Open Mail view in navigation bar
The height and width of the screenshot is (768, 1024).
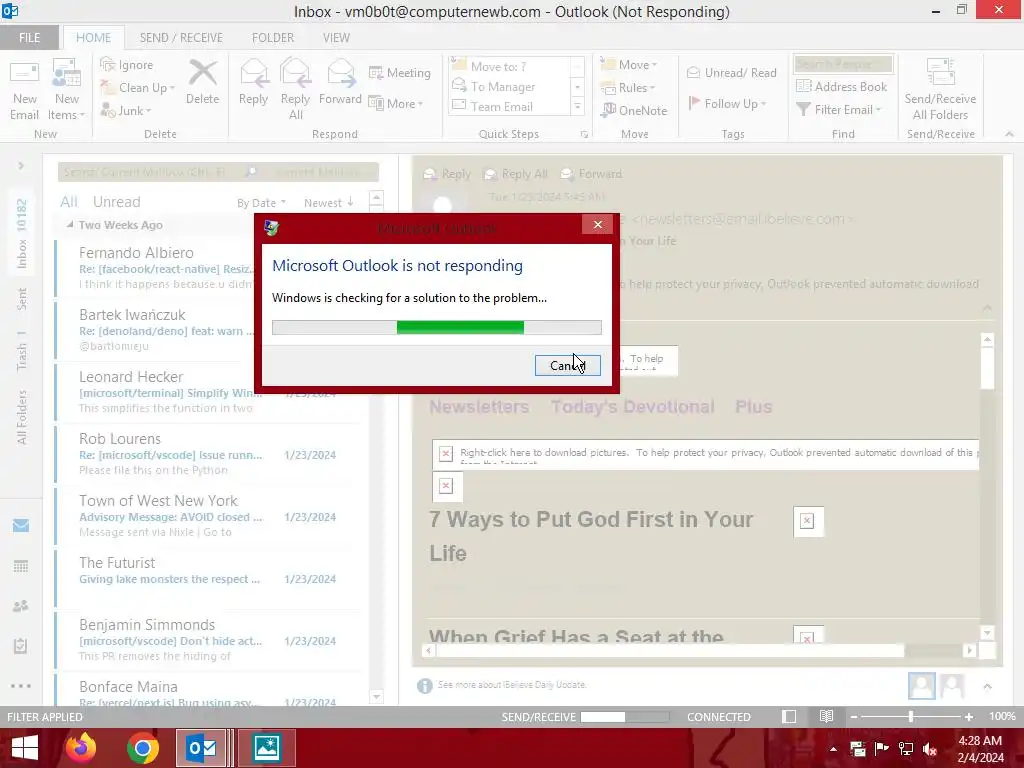coord(21,525)
